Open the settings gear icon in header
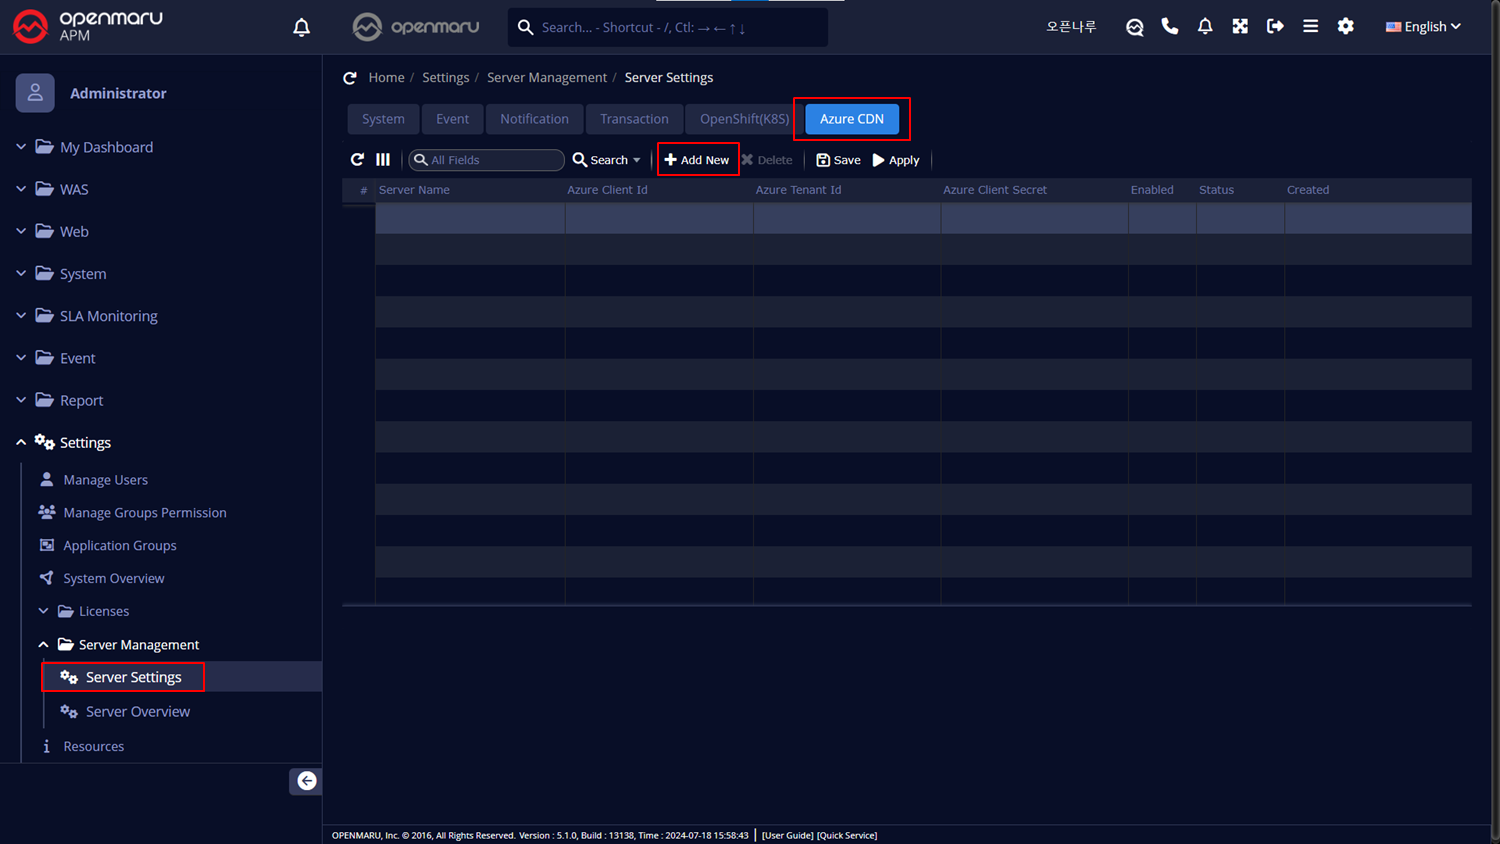Viewport: 1500px width, 844px height. [1346, 27]
